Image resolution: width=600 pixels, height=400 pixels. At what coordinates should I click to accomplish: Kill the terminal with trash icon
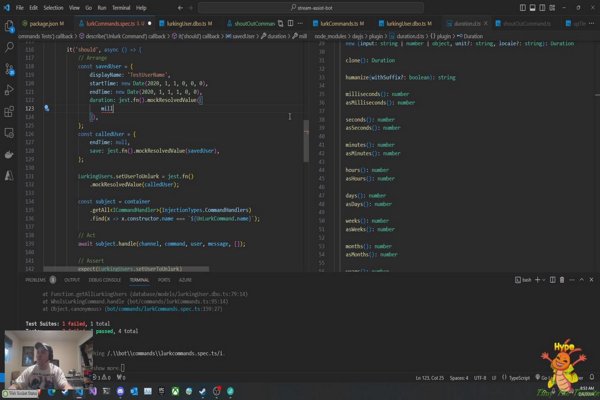point(562,280)
